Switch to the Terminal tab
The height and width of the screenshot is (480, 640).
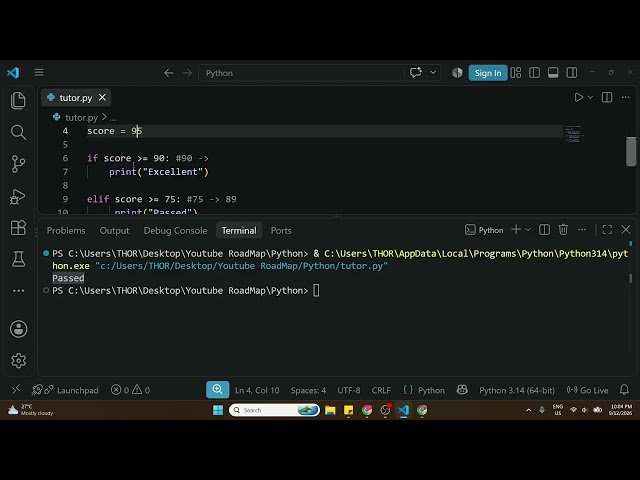(239, 231)
